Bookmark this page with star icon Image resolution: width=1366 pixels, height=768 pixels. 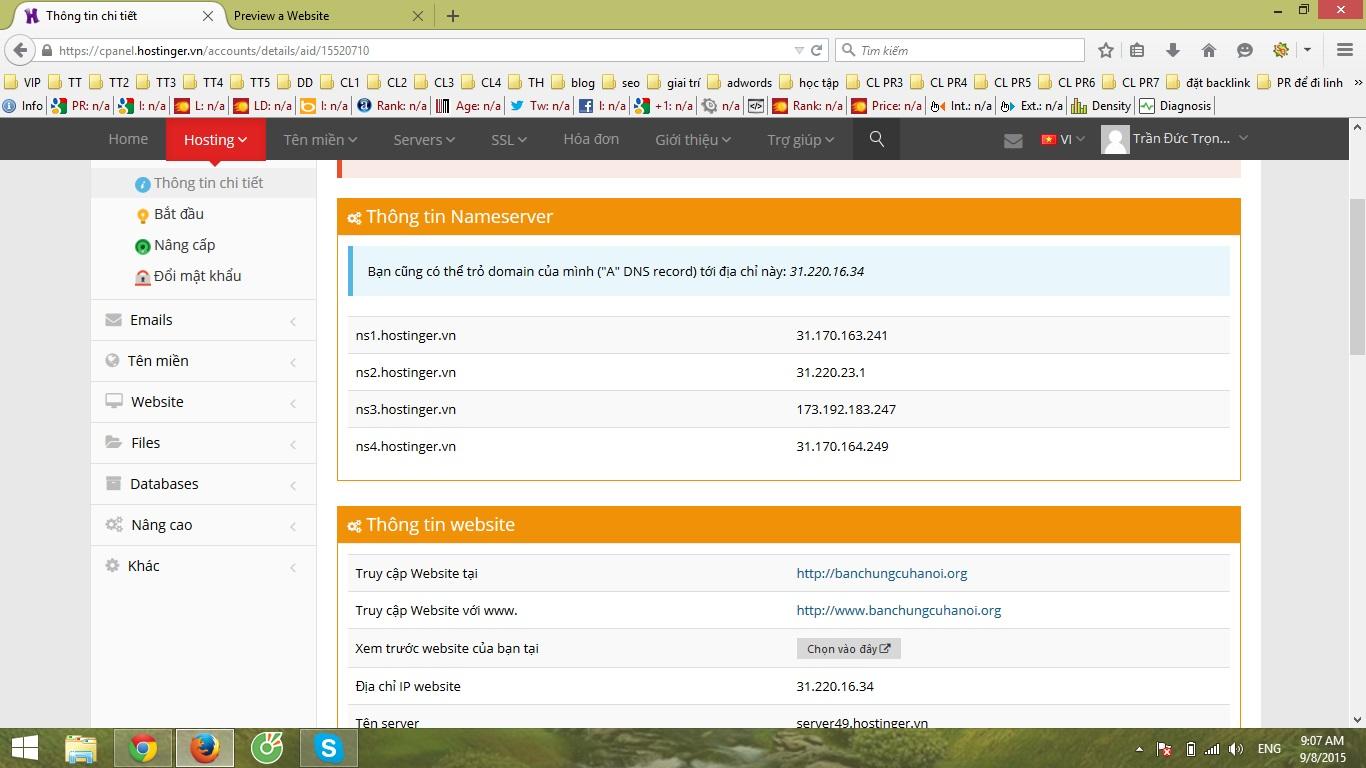tap(1106, 50)
